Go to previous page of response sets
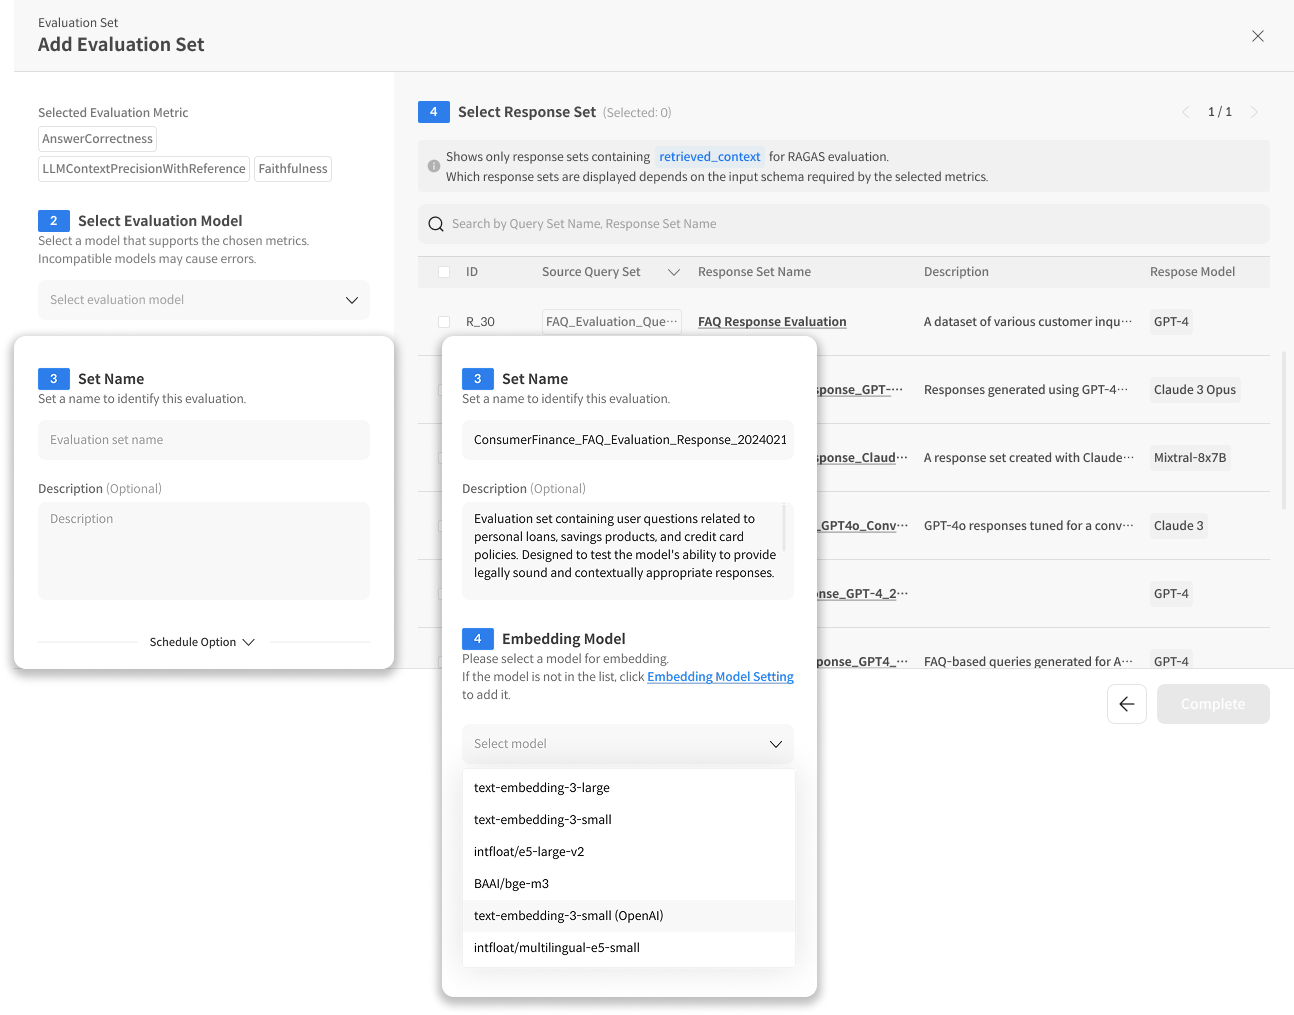Image resolution: width=1294 pixels, height=1015 pixels. click(x=1186, y=112)
